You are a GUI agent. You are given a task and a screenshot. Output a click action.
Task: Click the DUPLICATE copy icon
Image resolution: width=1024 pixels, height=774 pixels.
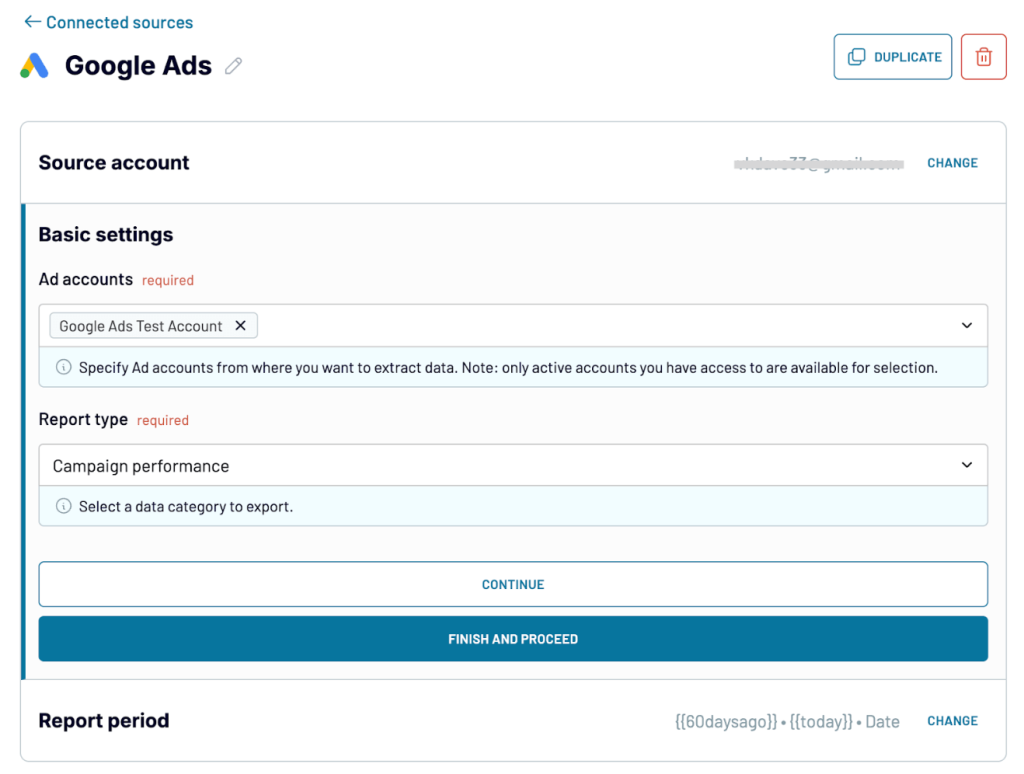click(x=856, y=57)
